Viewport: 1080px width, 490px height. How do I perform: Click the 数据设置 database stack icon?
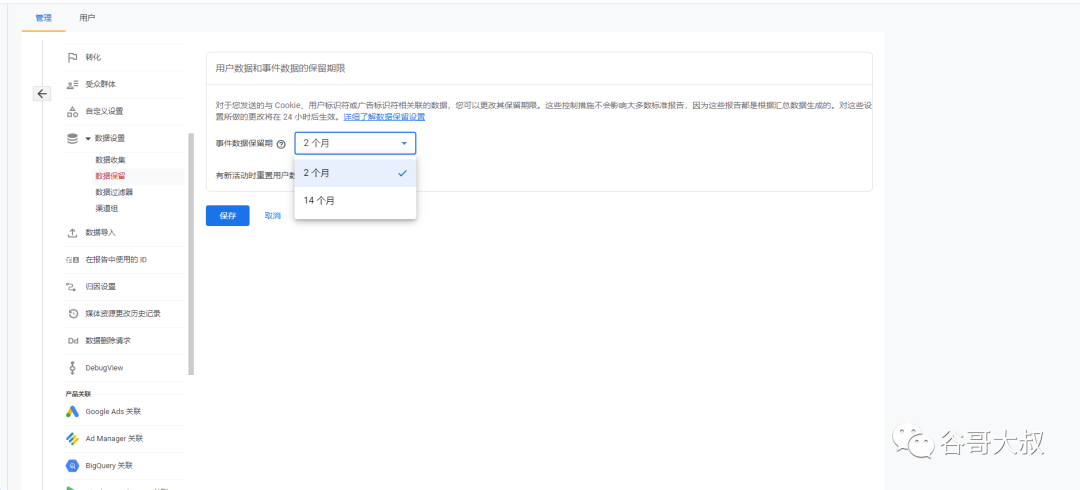[x=72, y=139]
